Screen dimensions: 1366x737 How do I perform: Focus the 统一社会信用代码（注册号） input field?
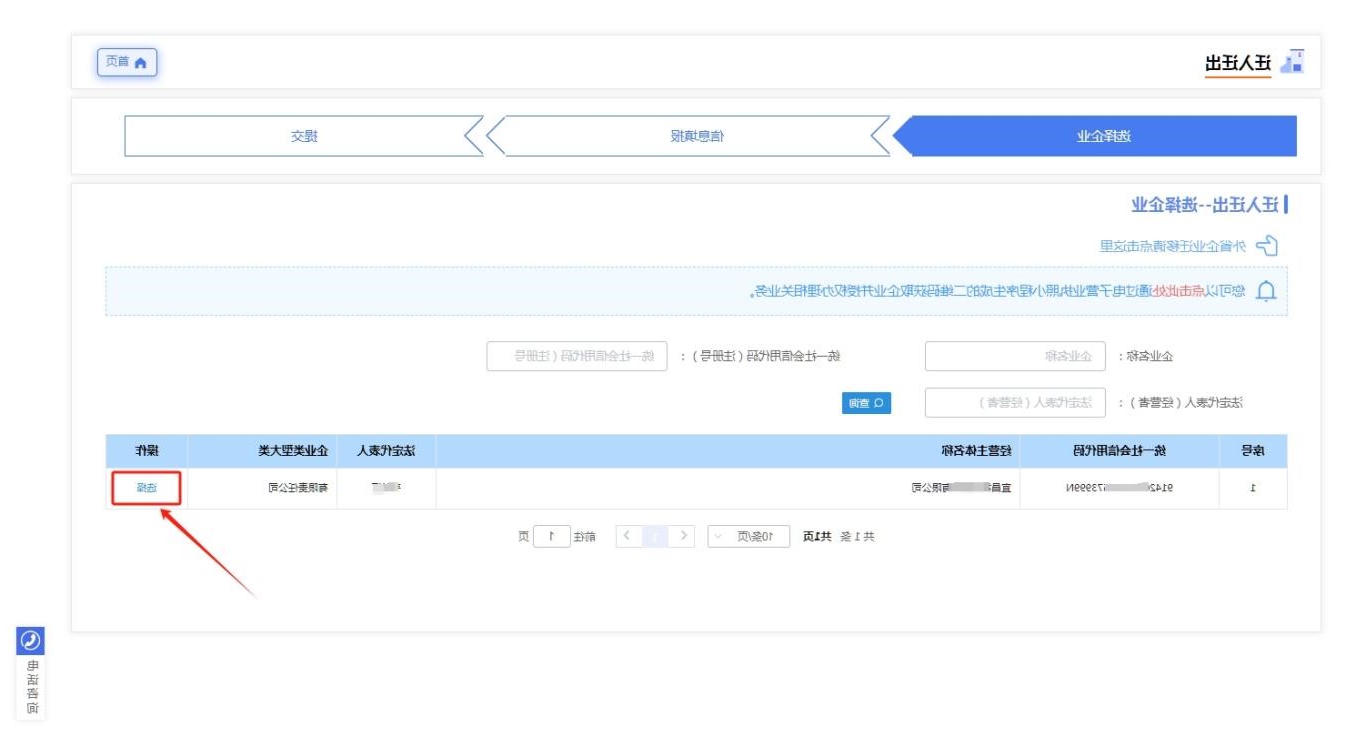coord(577,356)
